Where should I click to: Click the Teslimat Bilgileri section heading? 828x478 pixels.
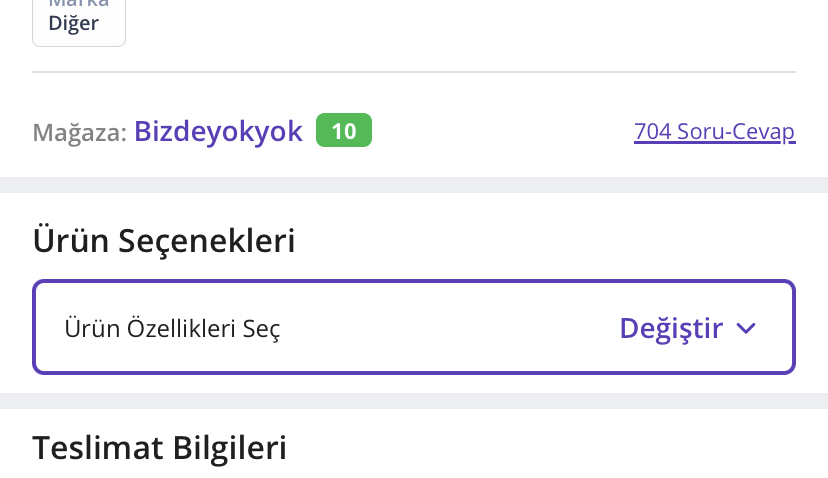point(160,447)
